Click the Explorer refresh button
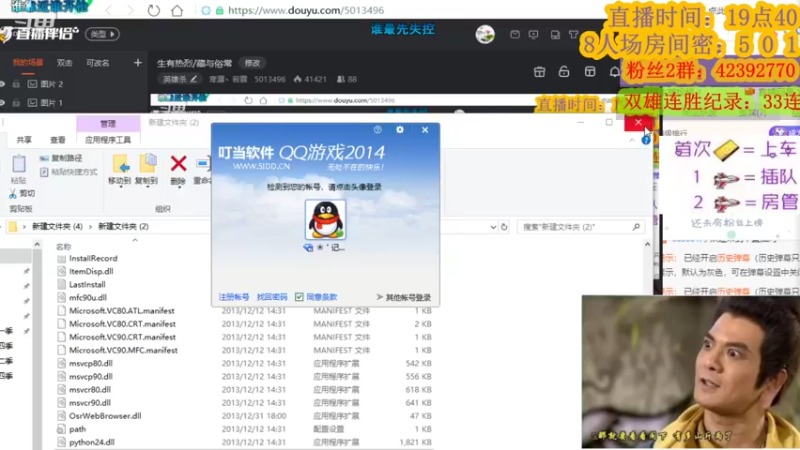 (x=504, y=227)
